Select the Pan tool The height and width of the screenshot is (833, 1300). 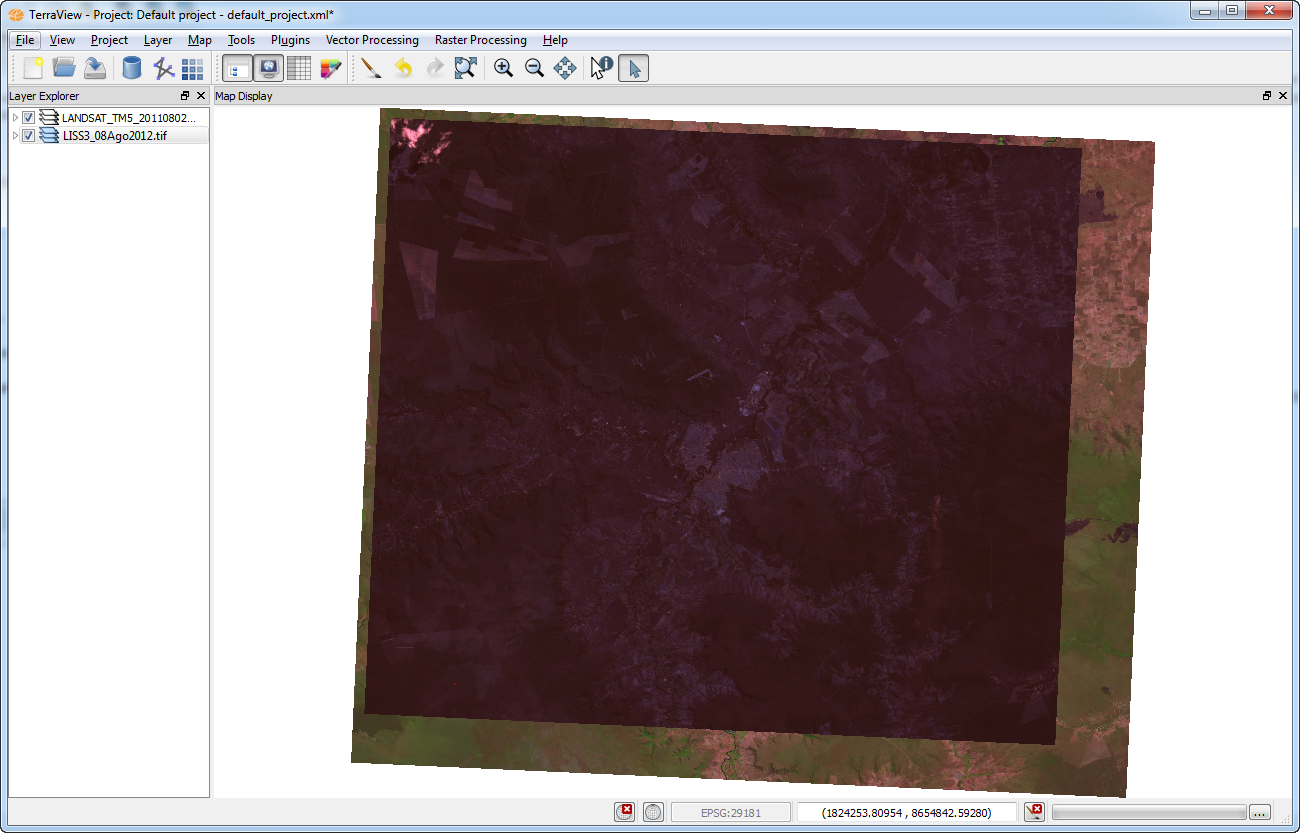[x=565, y=68]
